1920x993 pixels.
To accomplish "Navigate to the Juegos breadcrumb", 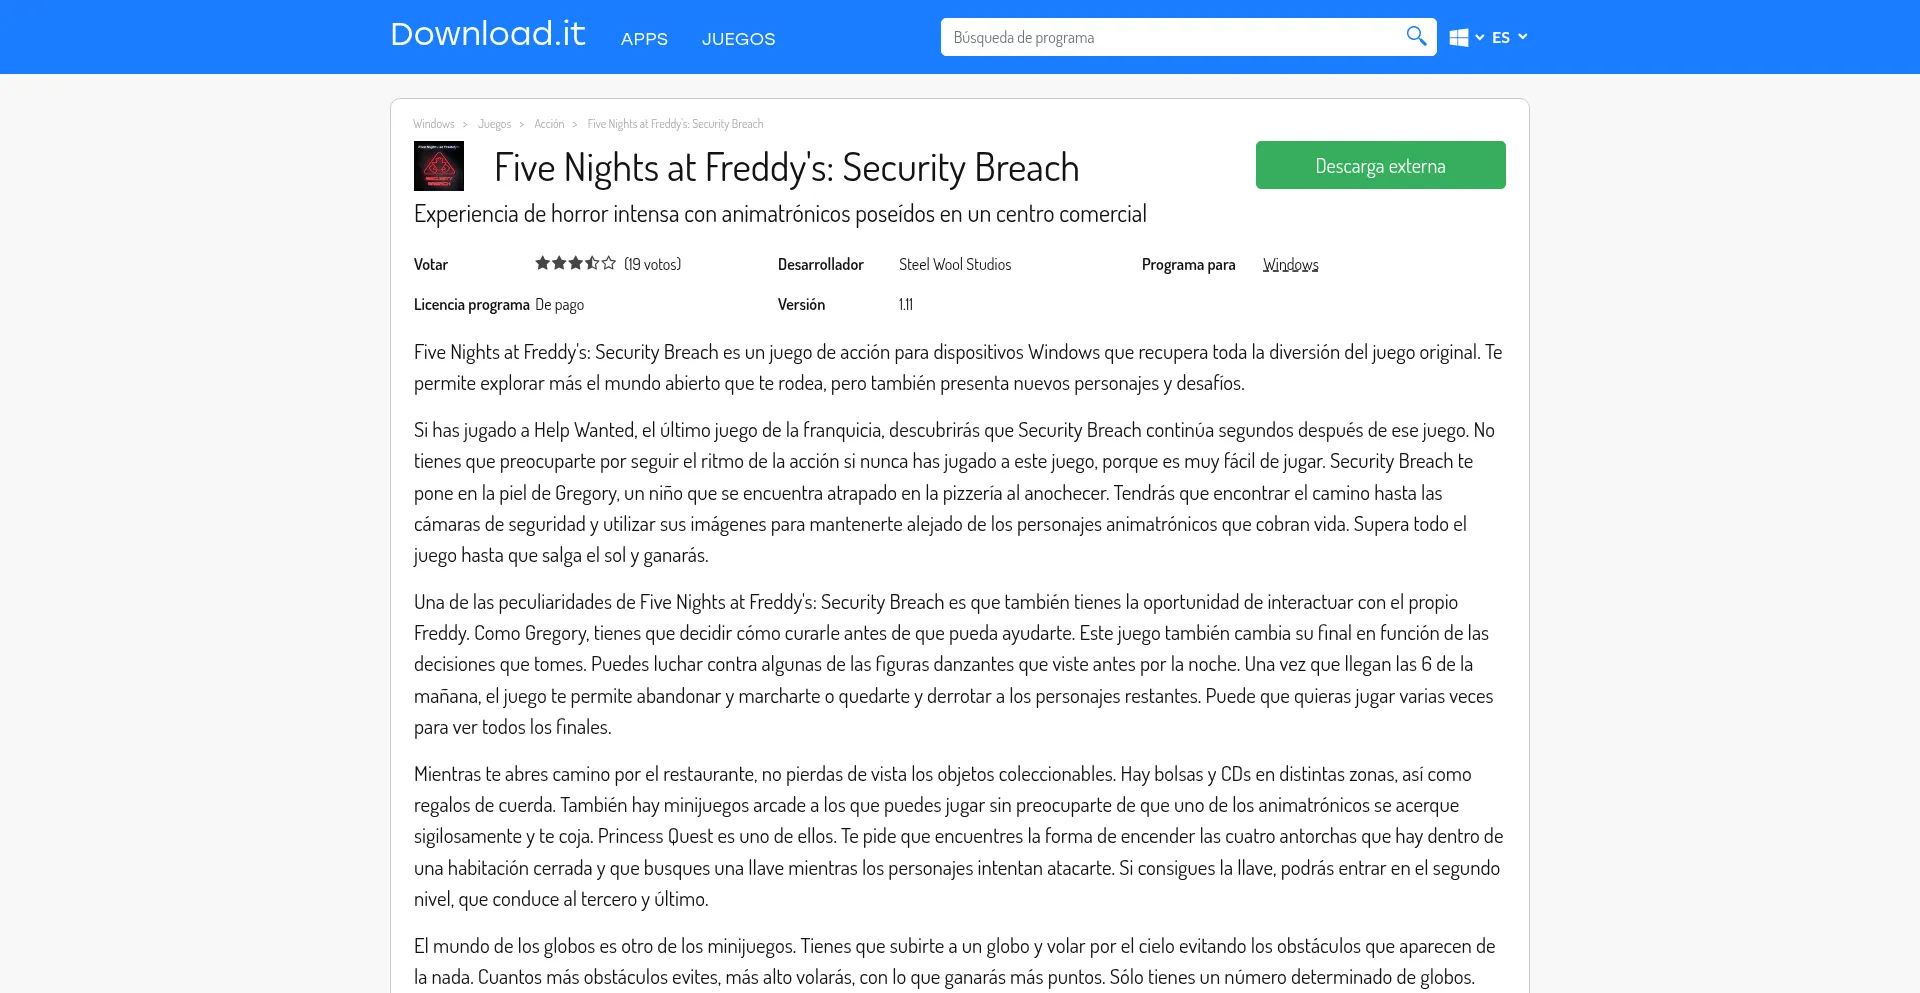I will click(x=494, y=123).
